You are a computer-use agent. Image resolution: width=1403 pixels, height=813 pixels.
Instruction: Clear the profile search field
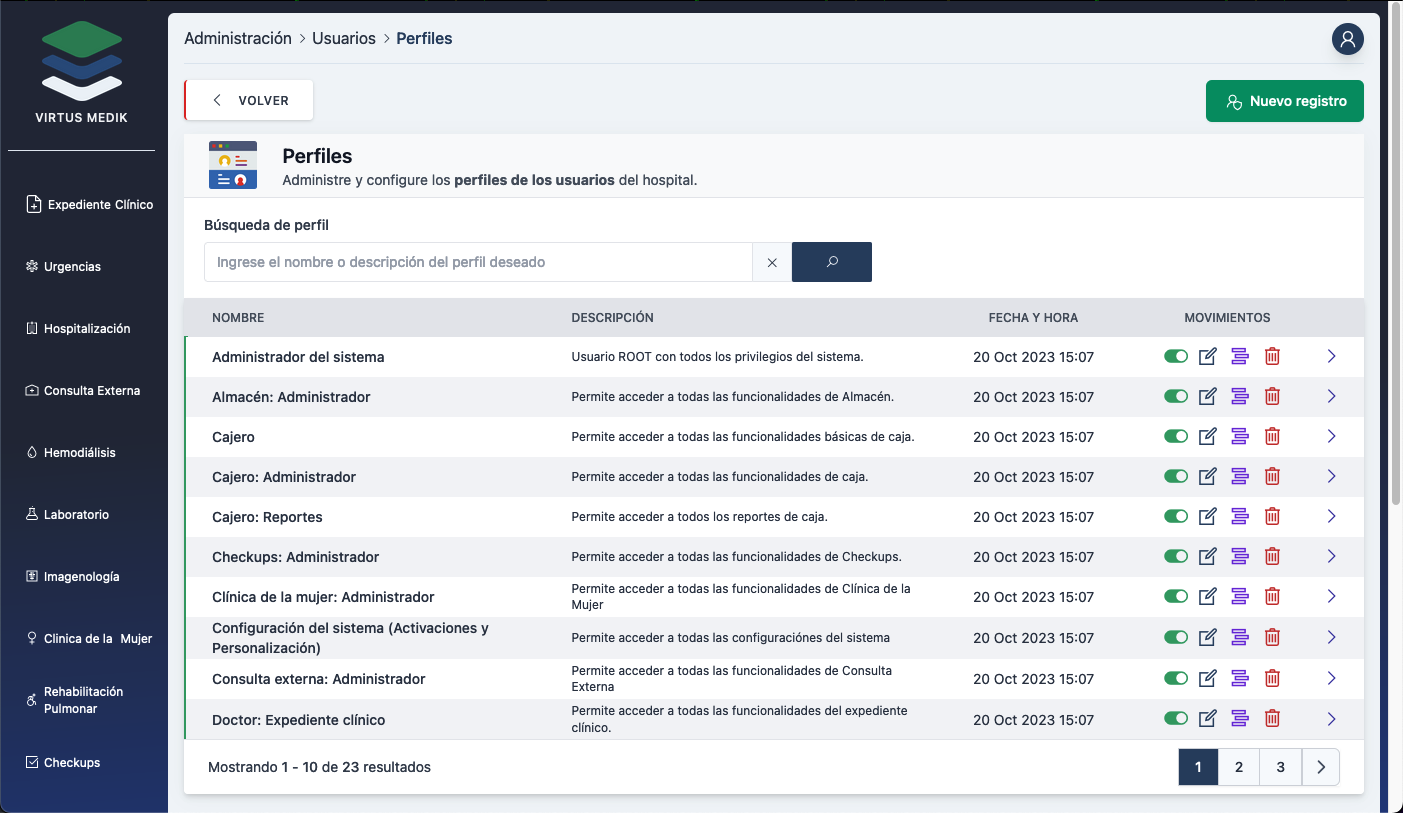coord(772,262)
